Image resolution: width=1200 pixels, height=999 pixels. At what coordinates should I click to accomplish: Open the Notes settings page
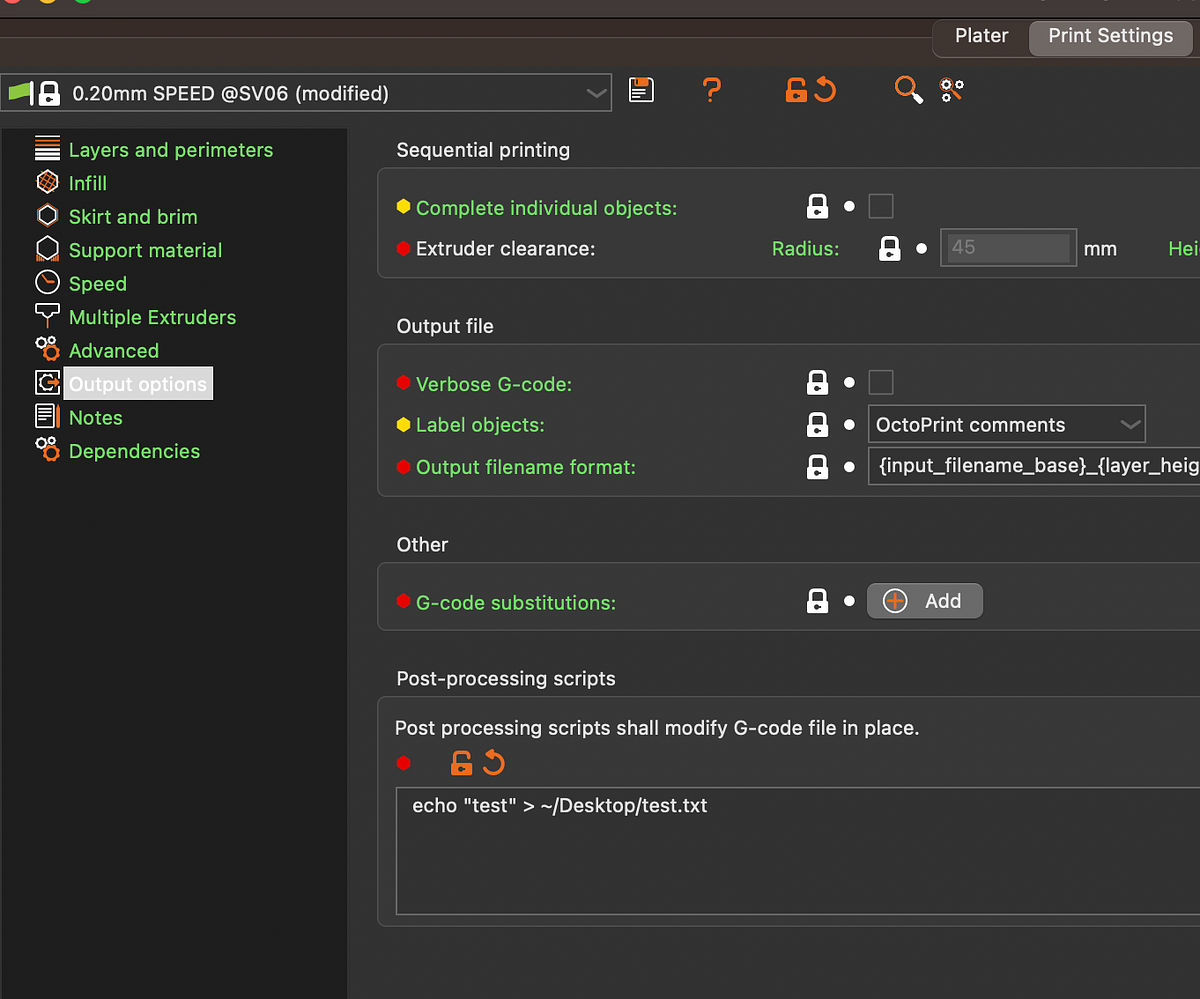tap(96, 418)
